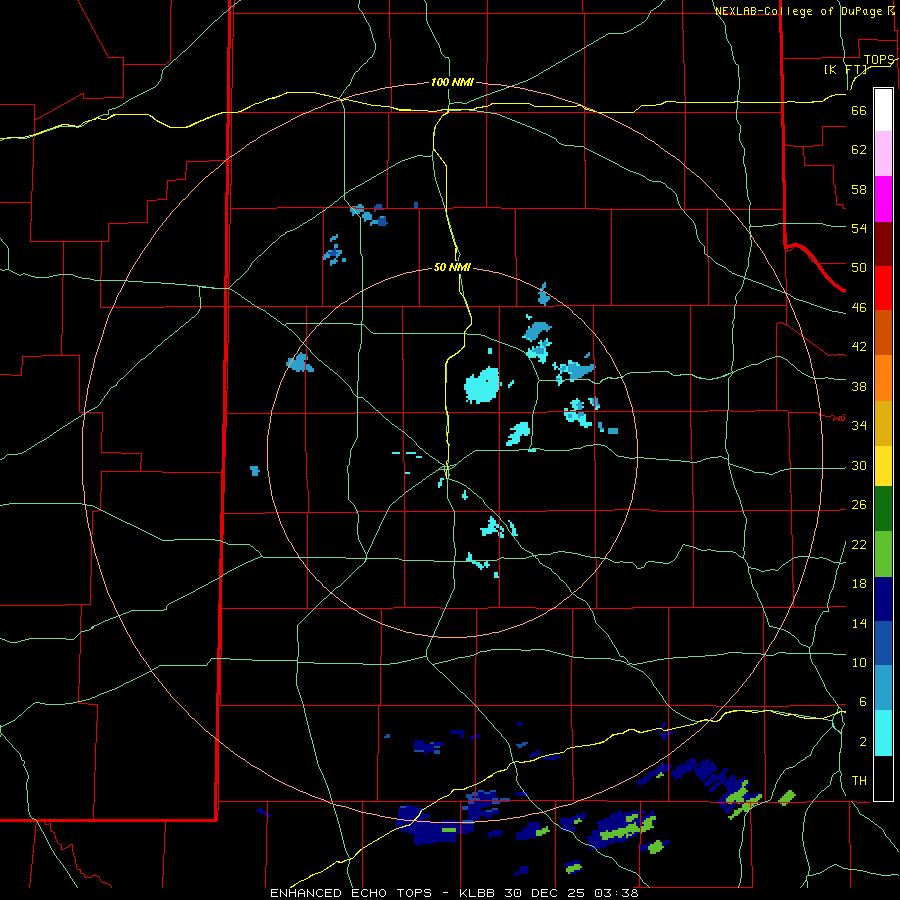900x900 pixels.
Task: Click the medium blue 18 kft legend swatch
Action: 883,643
